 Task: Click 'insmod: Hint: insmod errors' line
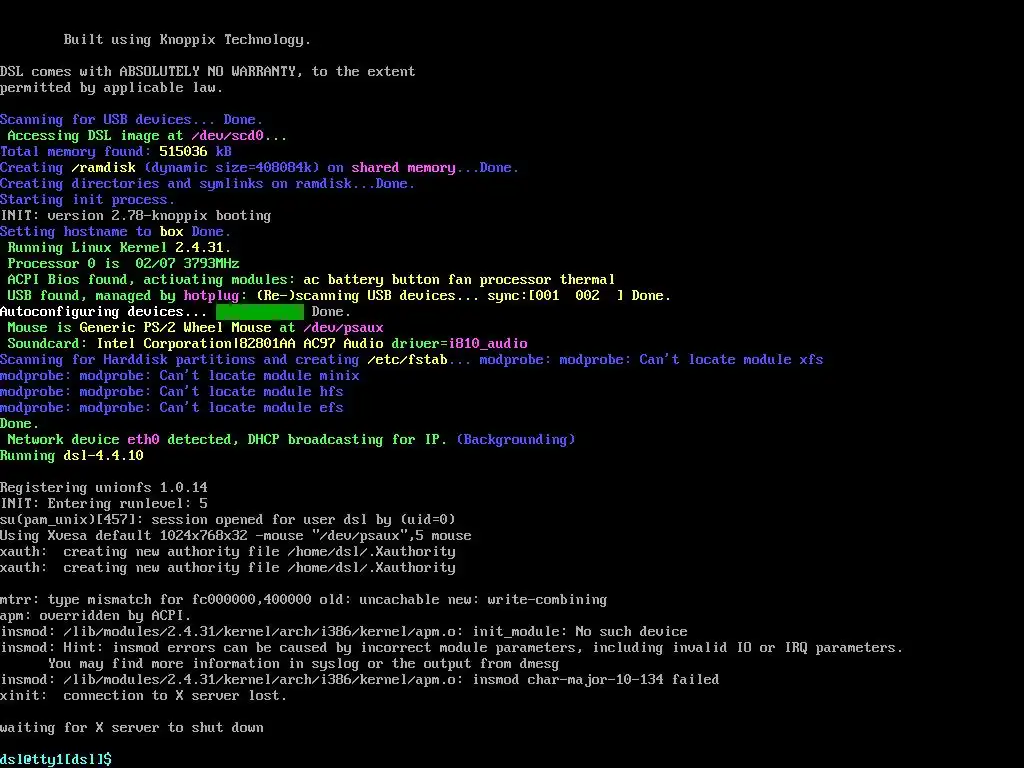tap(451, 648)
